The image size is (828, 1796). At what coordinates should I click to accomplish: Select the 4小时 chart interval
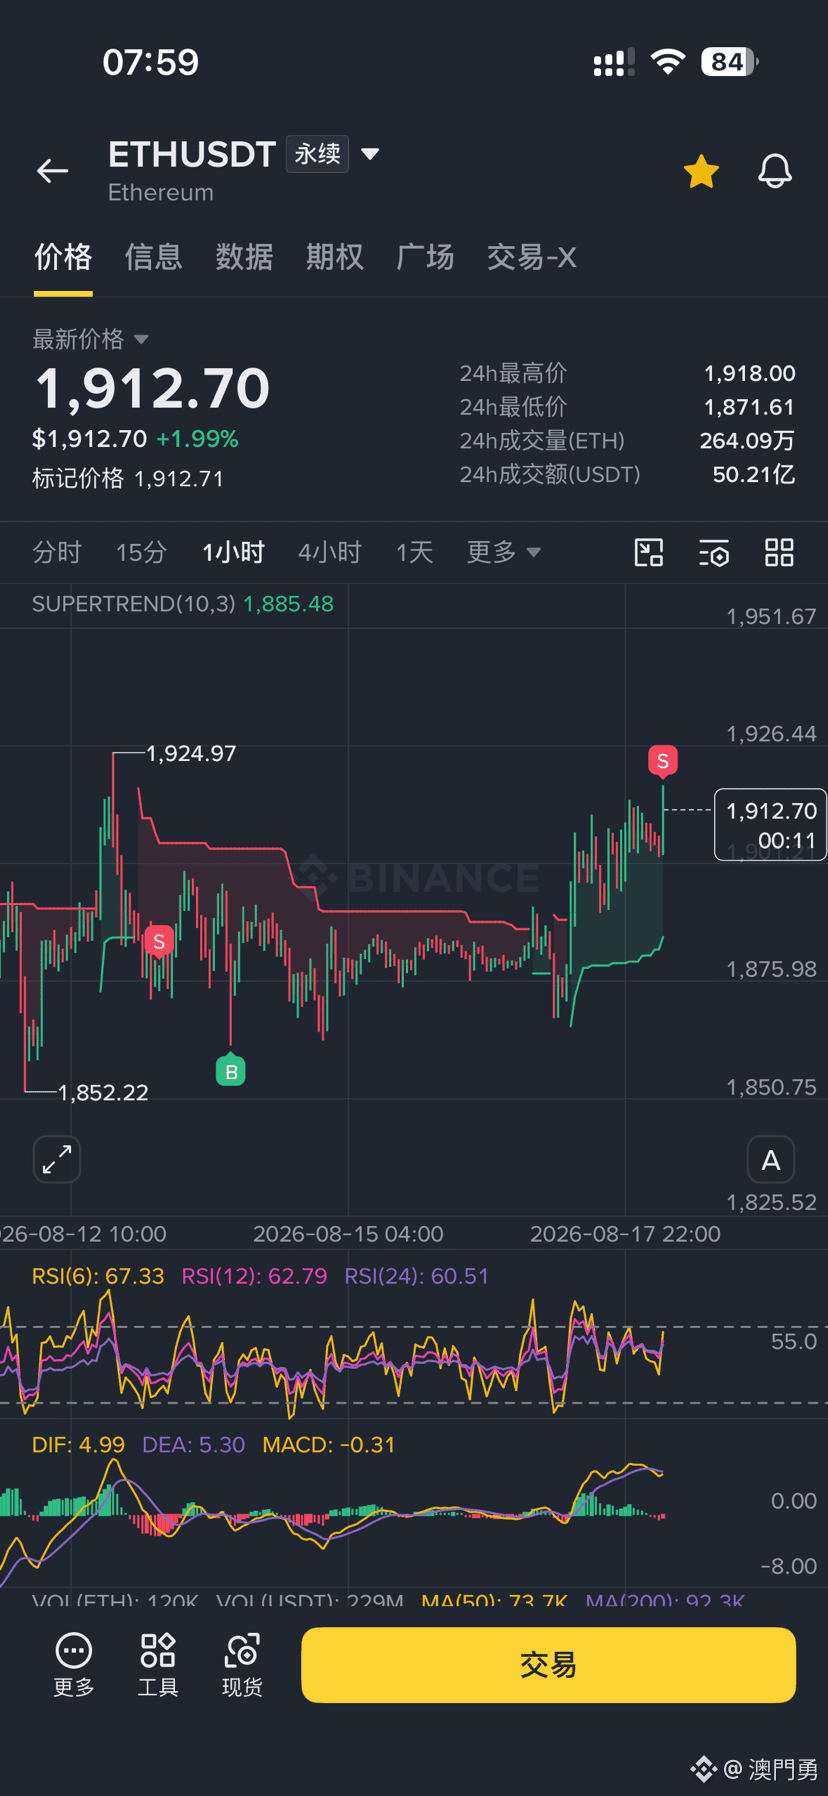tap(329, 552)
